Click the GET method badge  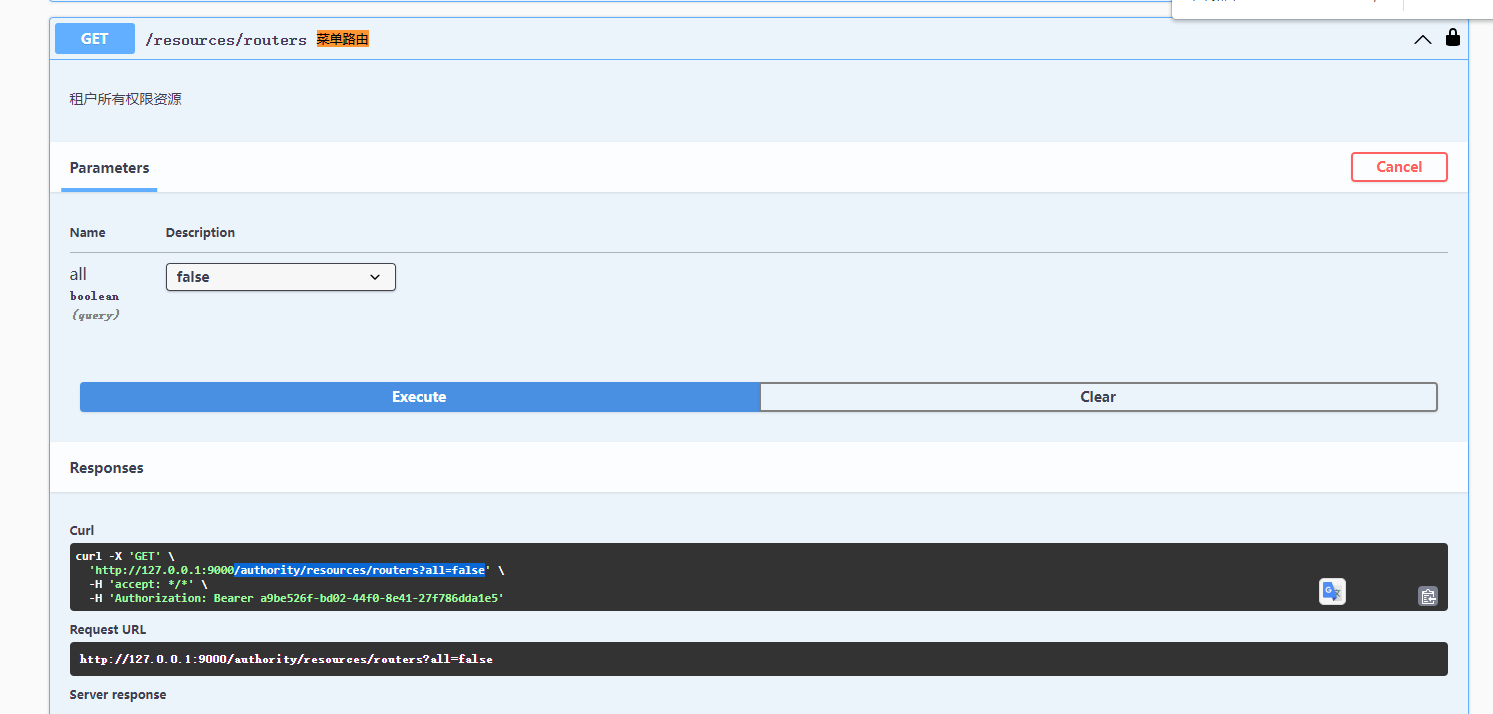pos(95,39)
